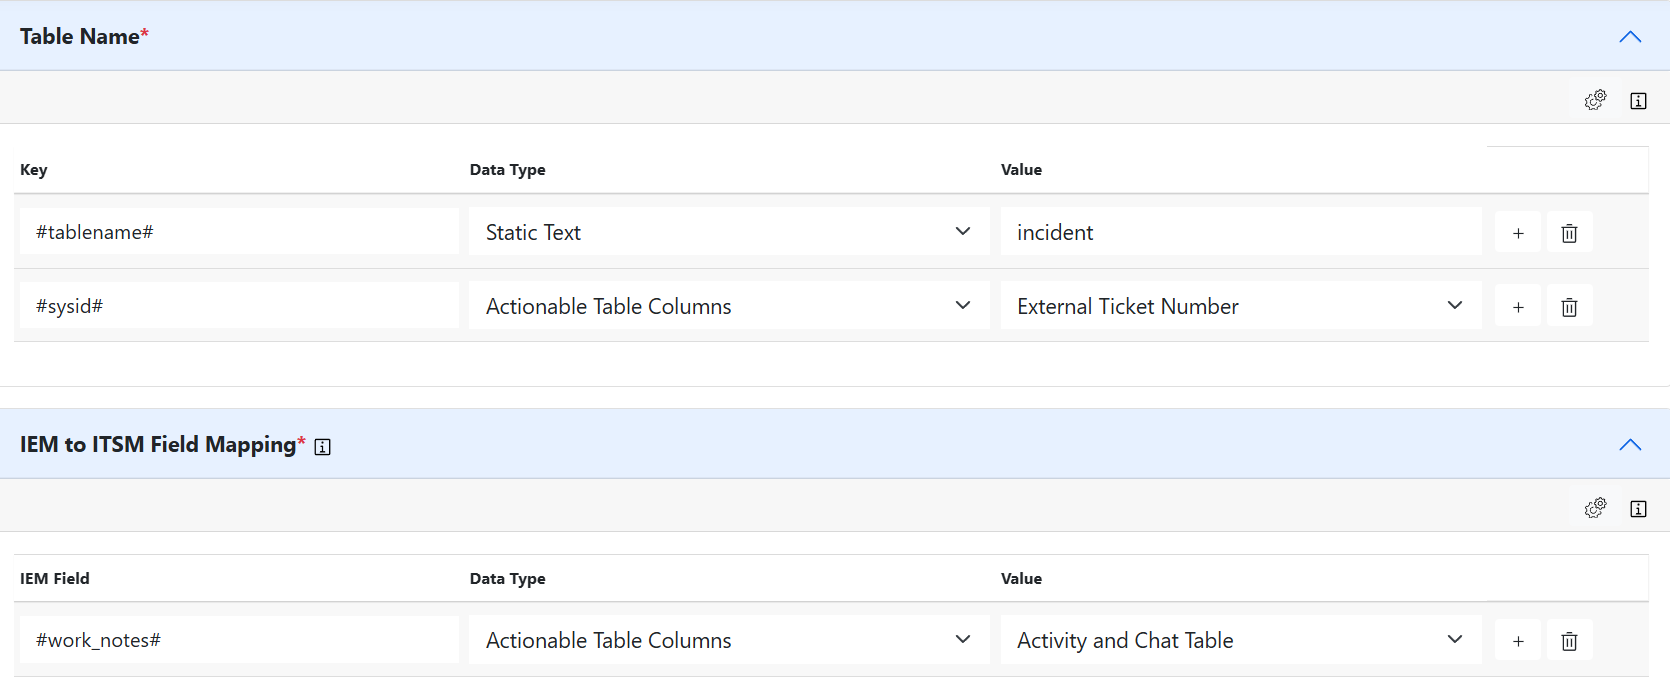Click the info icon in Table Name toolbar

click(x=1638, y=101)
